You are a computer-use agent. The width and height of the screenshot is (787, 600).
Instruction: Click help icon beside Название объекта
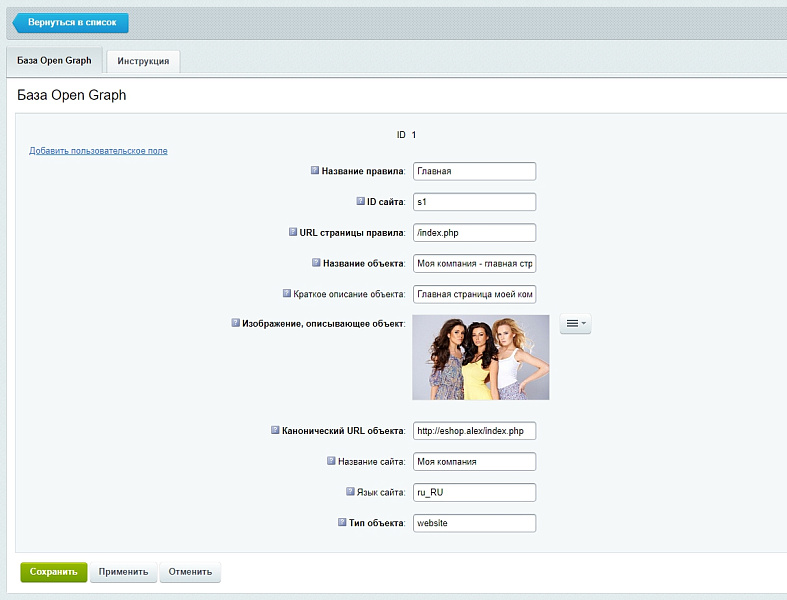pos(315,263)
